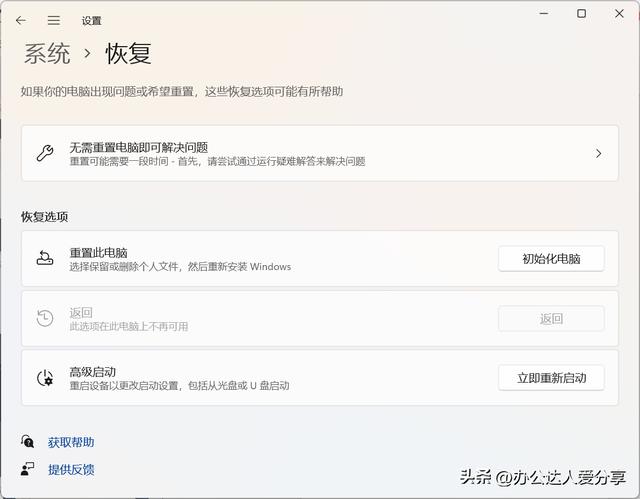640x499 pixels.
Task: Click the 提供反馈 feedback person icon
Action: coord(27,469)
